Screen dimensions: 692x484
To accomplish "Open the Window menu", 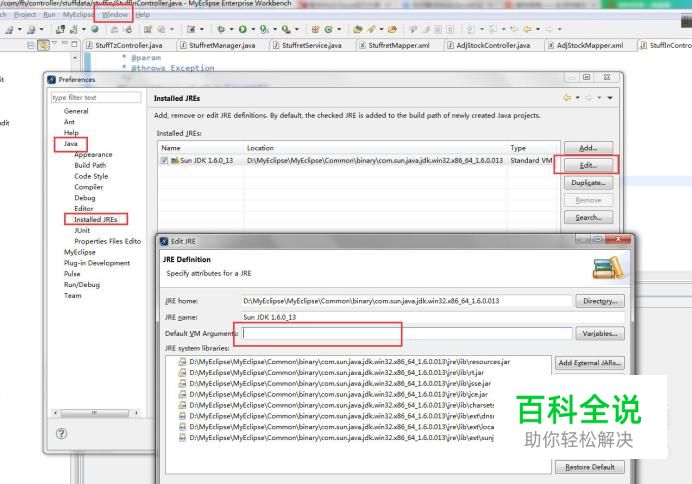I will (114, 15).
